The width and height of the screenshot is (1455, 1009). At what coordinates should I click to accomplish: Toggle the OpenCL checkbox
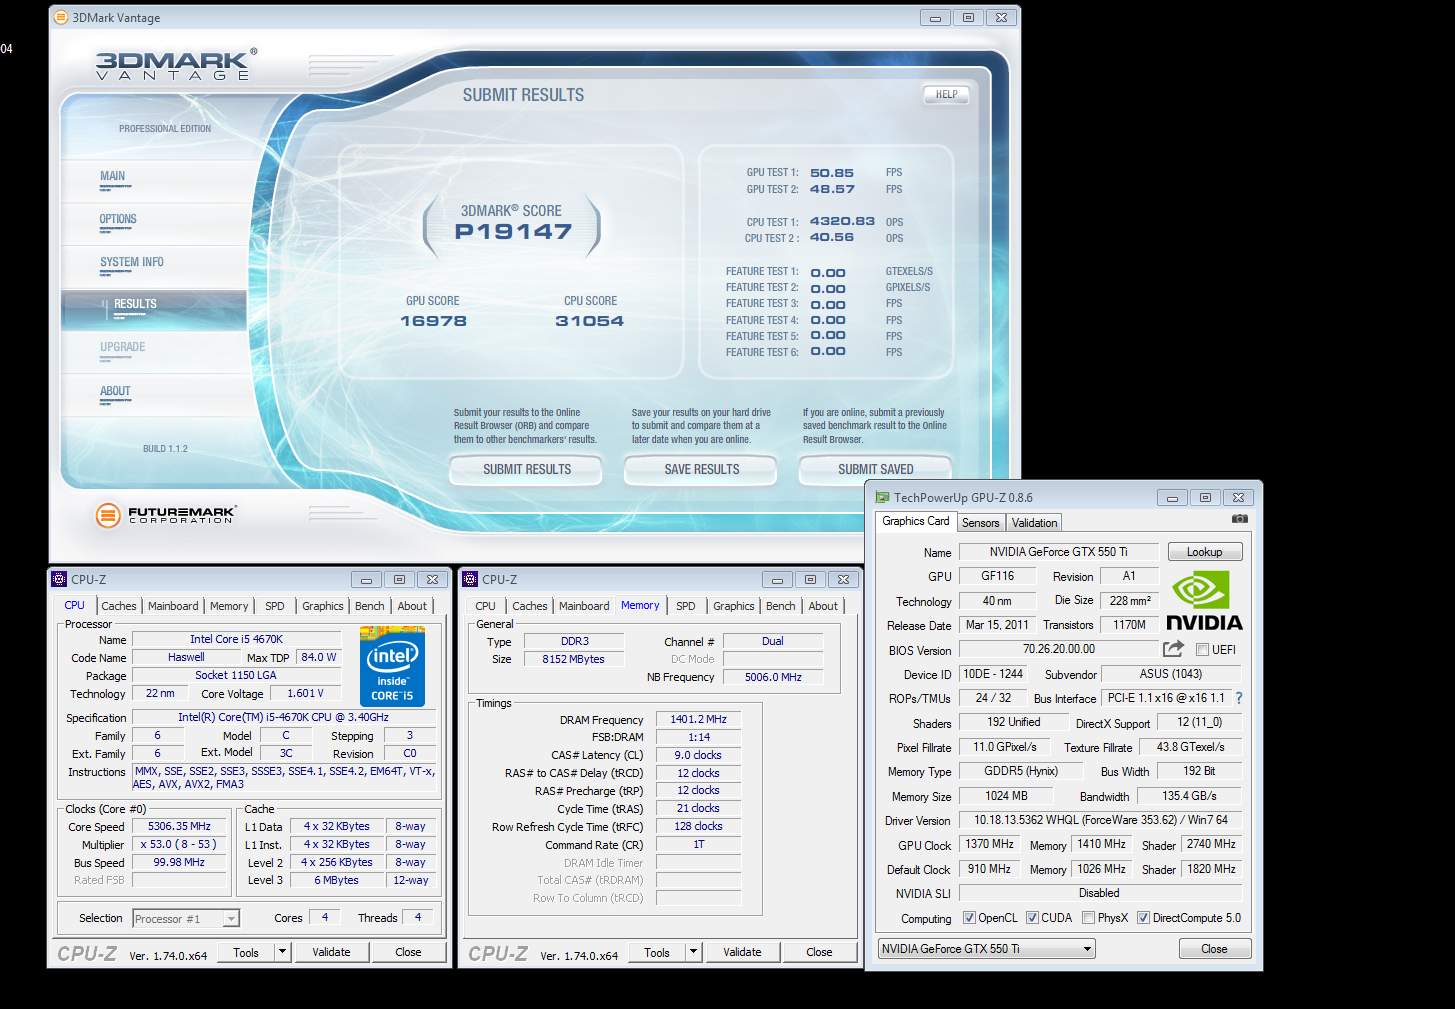(x=969, y=918)
